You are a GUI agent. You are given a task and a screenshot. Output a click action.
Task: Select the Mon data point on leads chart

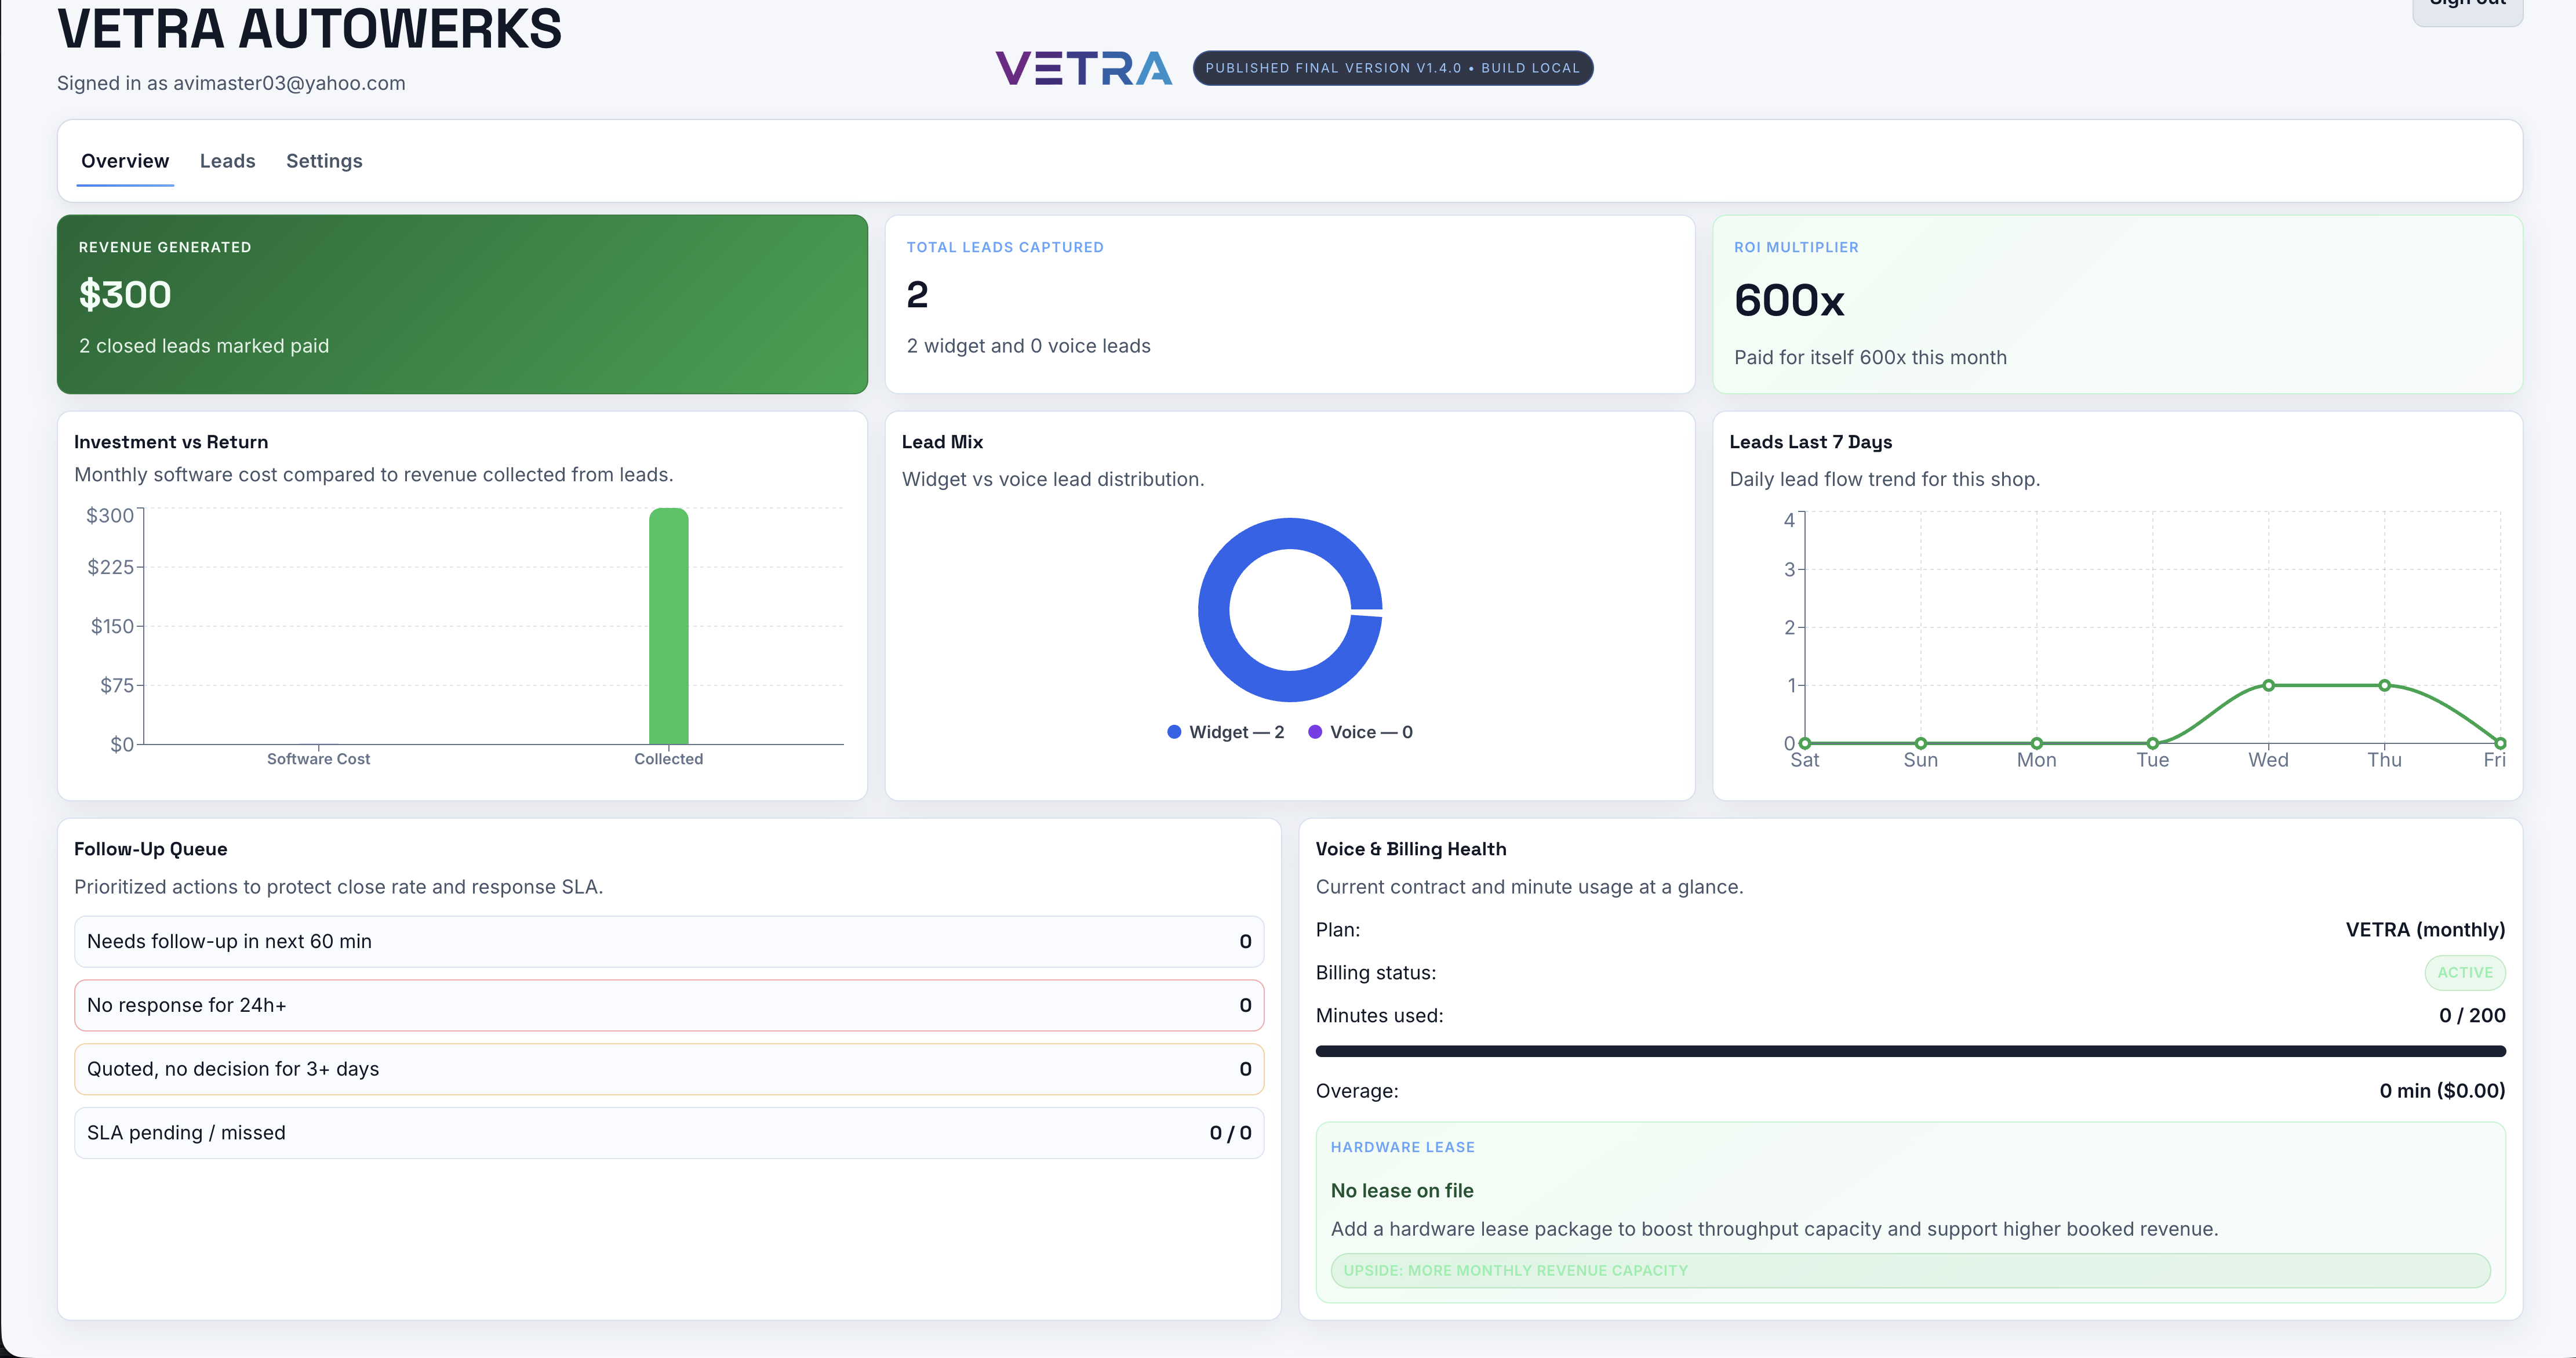tap(2036, 743)
